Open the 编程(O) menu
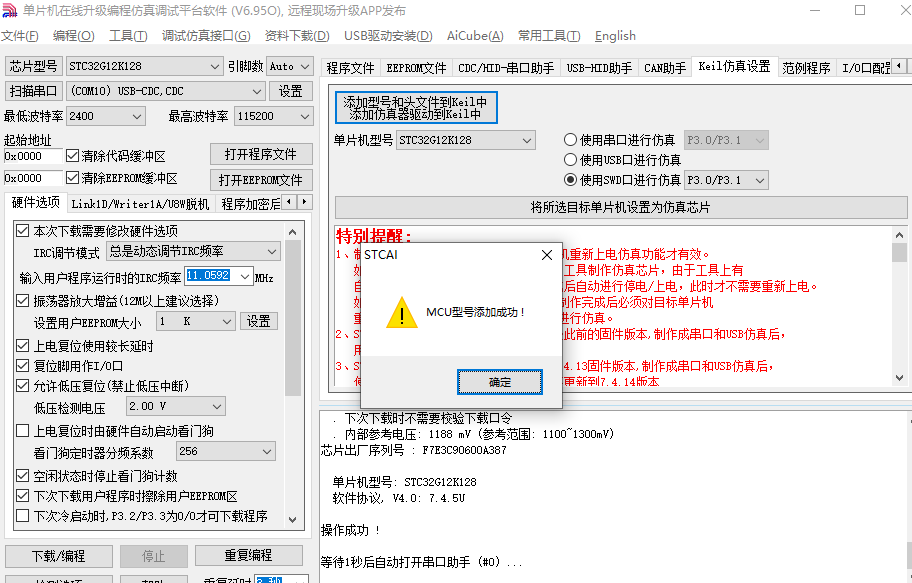 coord(73,36)
